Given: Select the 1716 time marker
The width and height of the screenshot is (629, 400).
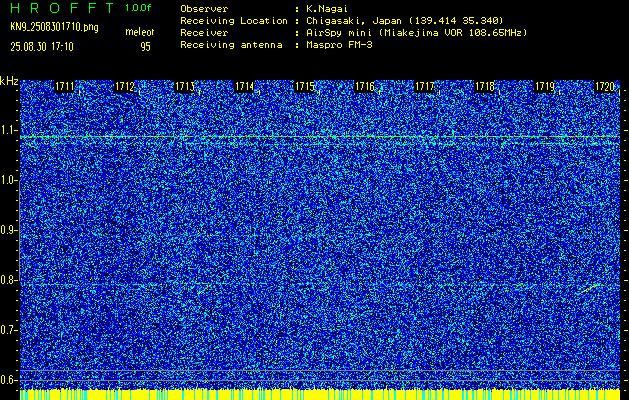Looking at the screenshot, I should pos(365,86).
